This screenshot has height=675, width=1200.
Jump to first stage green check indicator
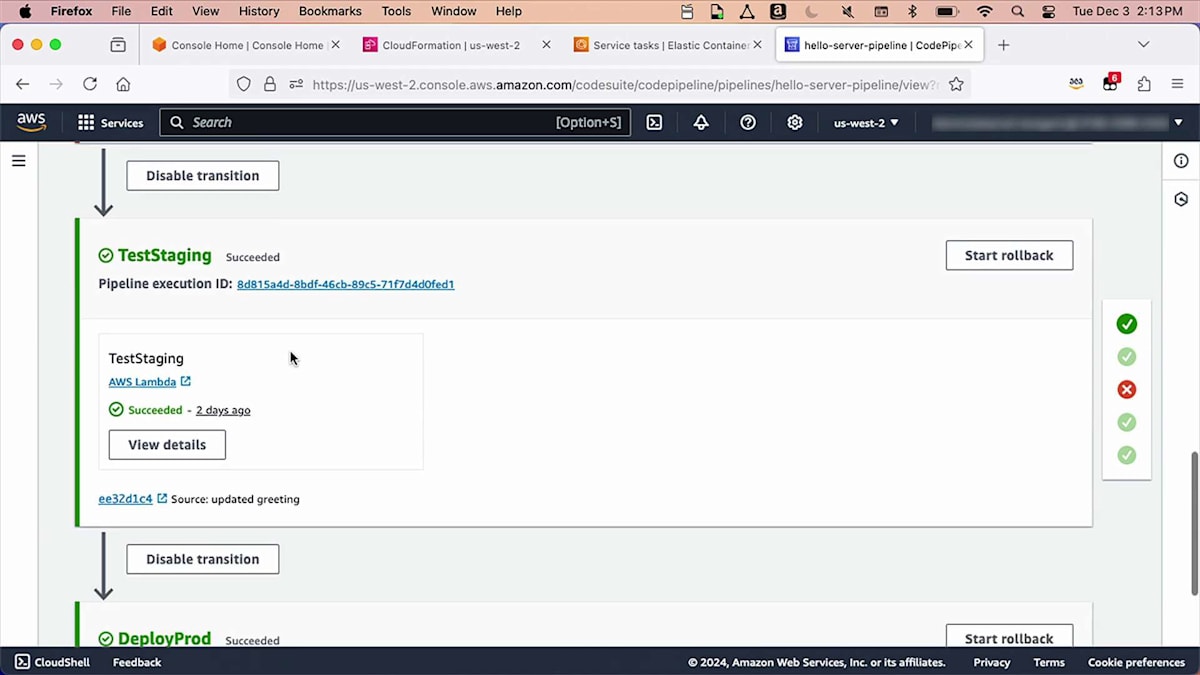[x=1127, y=324]
